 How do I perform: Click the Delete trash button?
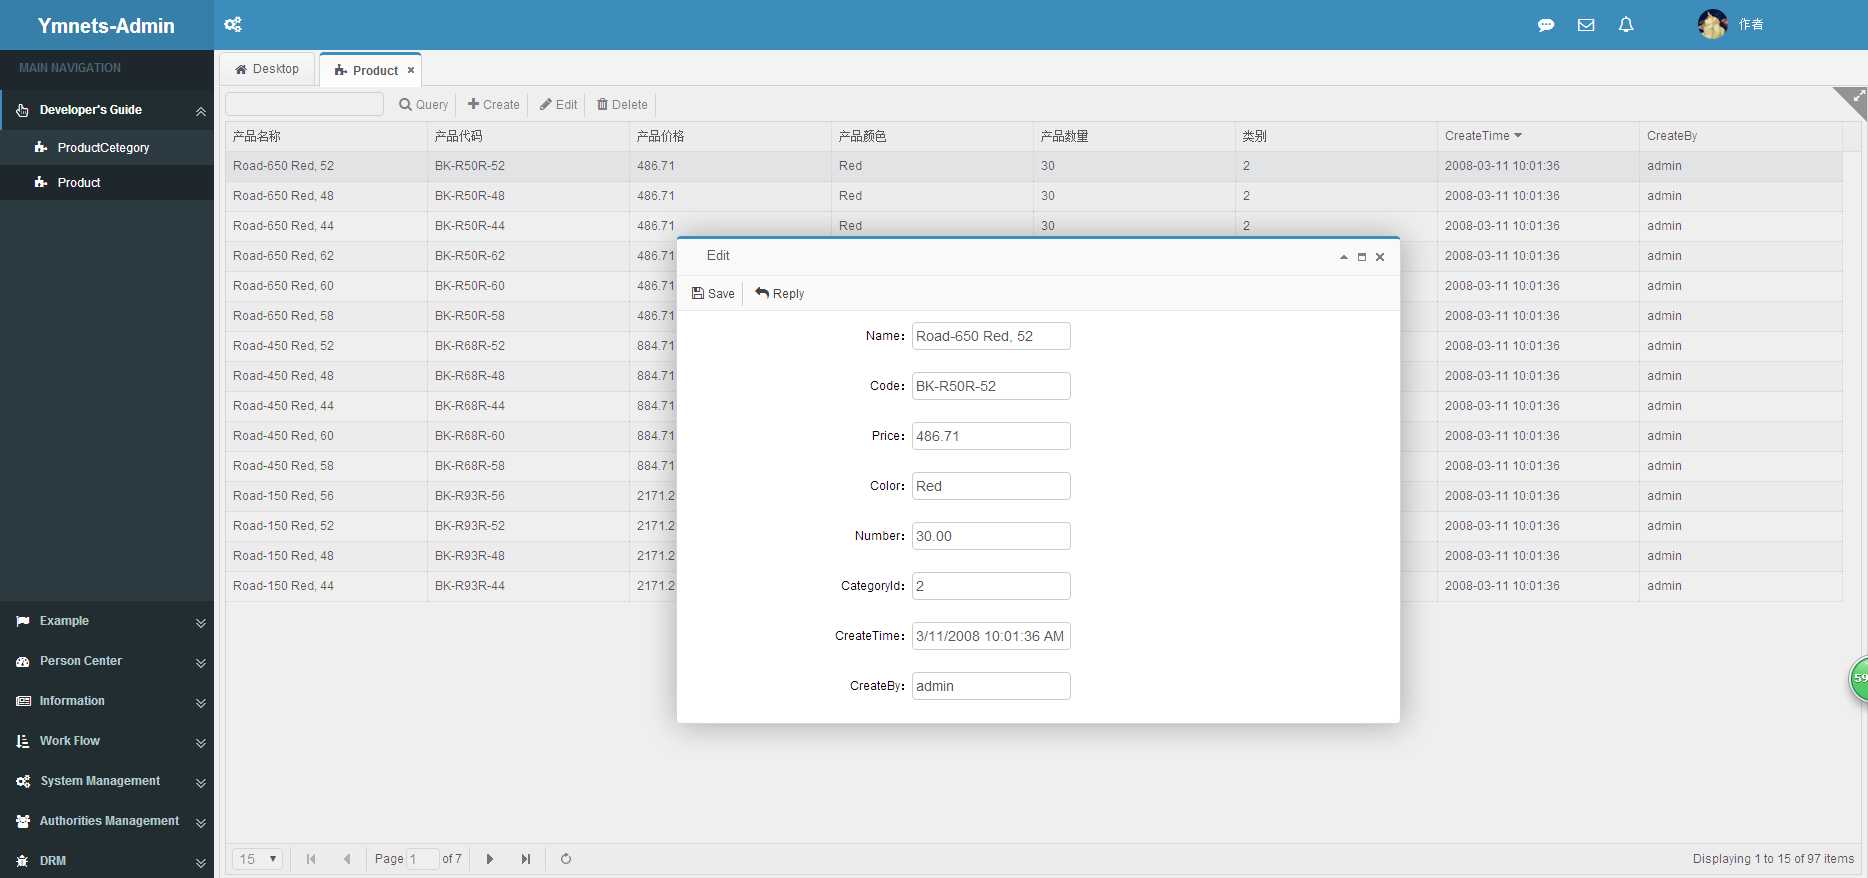coord(622,104)
